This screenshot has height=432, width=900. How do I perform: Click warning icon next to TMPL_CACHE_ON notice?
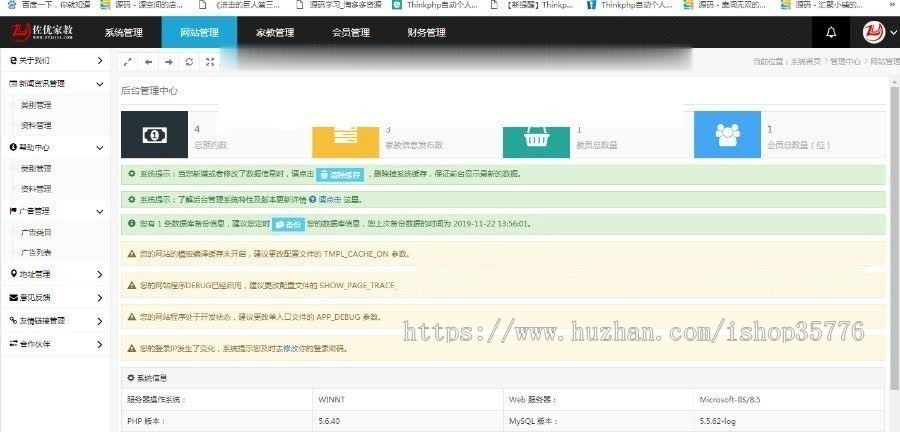[131, 253]
